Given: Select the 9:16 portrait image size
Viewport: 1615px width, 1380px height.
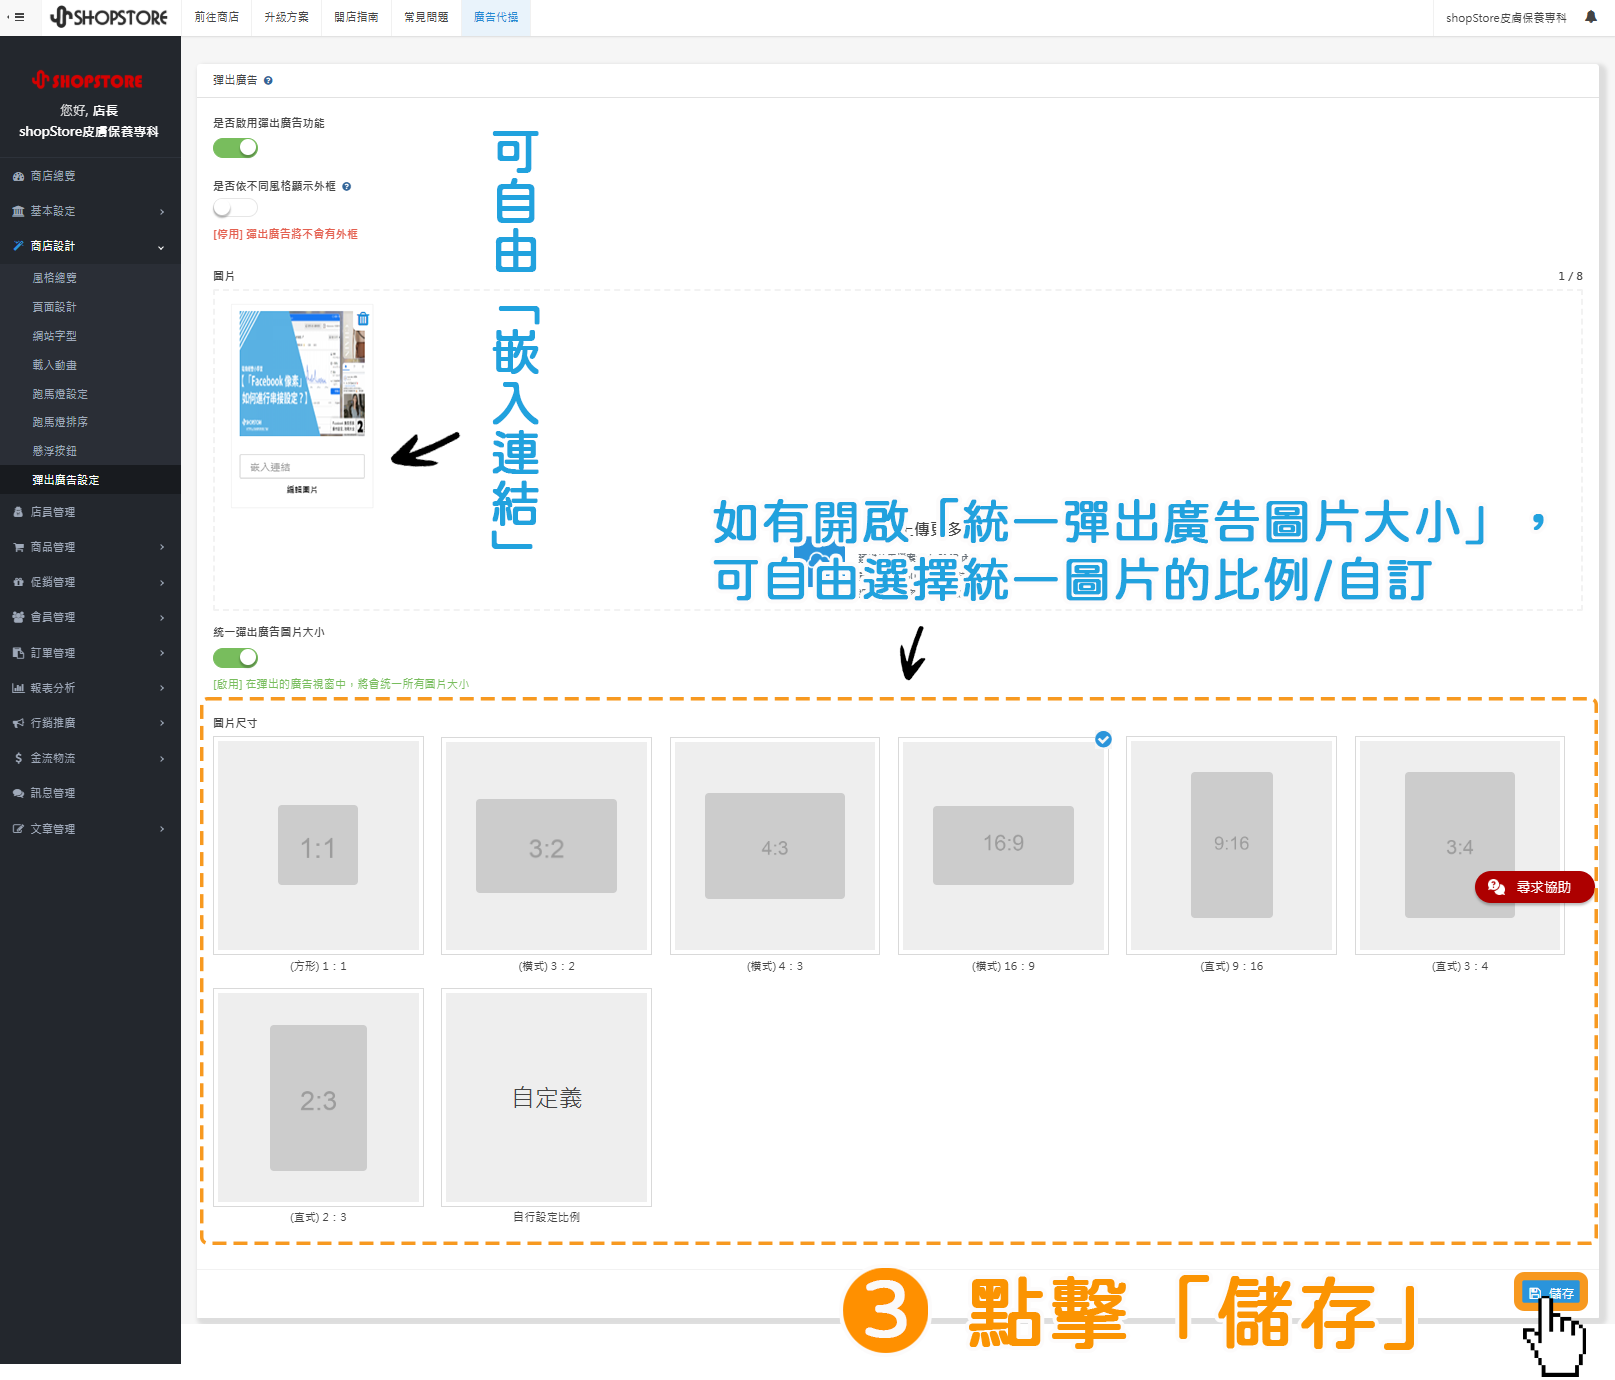Looking at the screenshot, I should [1231, 845].
